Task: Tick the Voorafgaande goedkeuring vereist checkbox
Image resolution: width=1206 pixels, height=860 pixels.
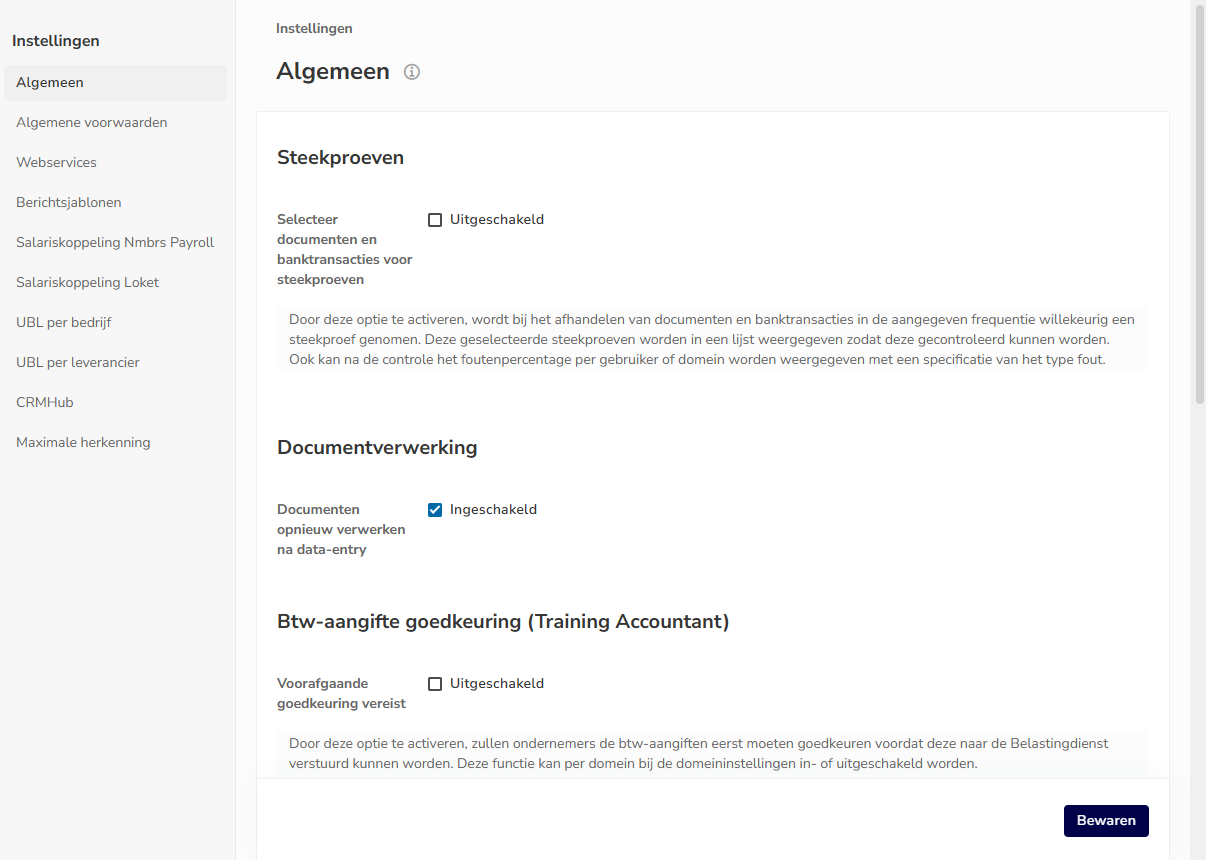Action: click(x=435, y=684)
